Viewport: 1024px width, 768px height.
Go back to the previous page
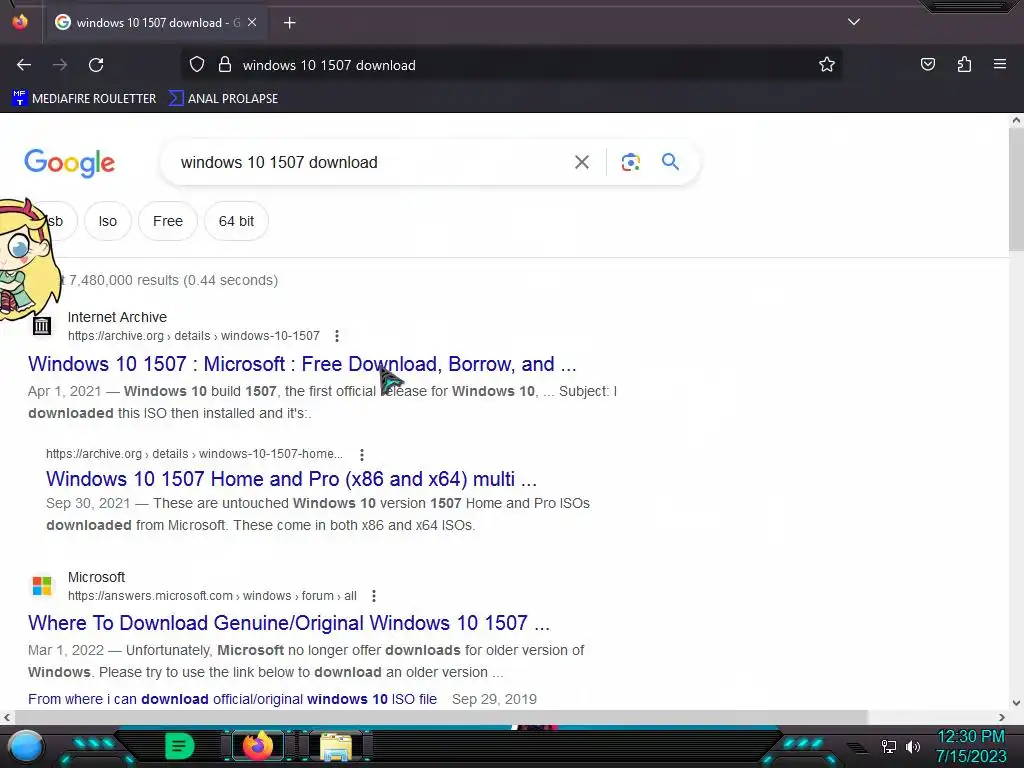[24, 65]
